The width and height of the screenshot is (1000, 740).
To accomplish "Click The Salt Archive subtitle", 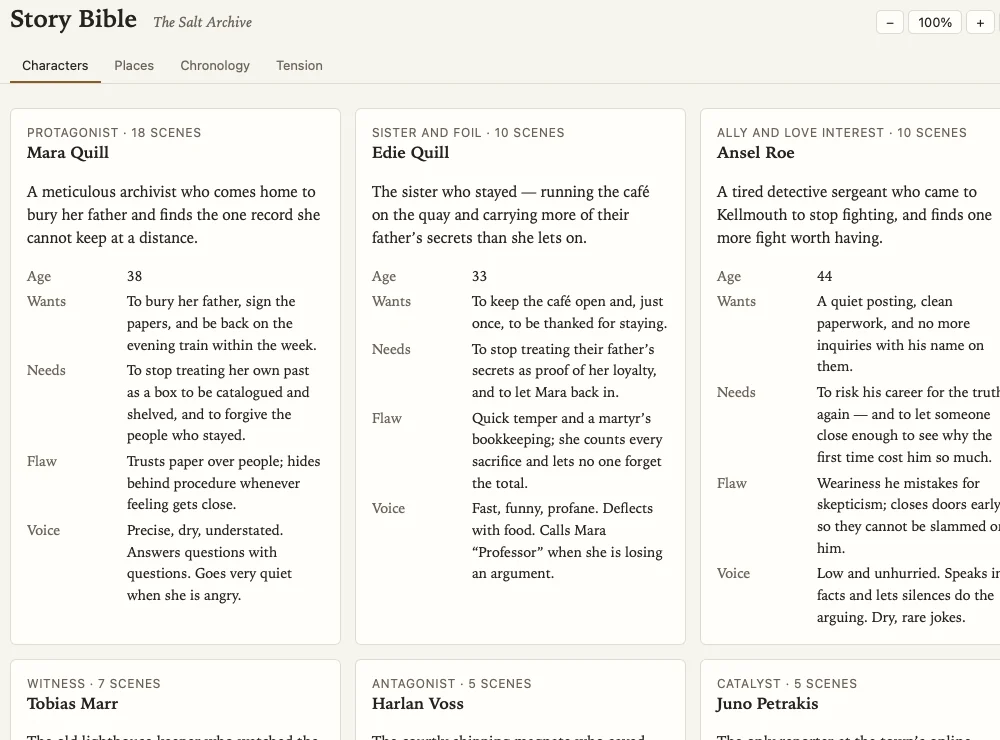I will pyautogui.click(x=203, y=22).
